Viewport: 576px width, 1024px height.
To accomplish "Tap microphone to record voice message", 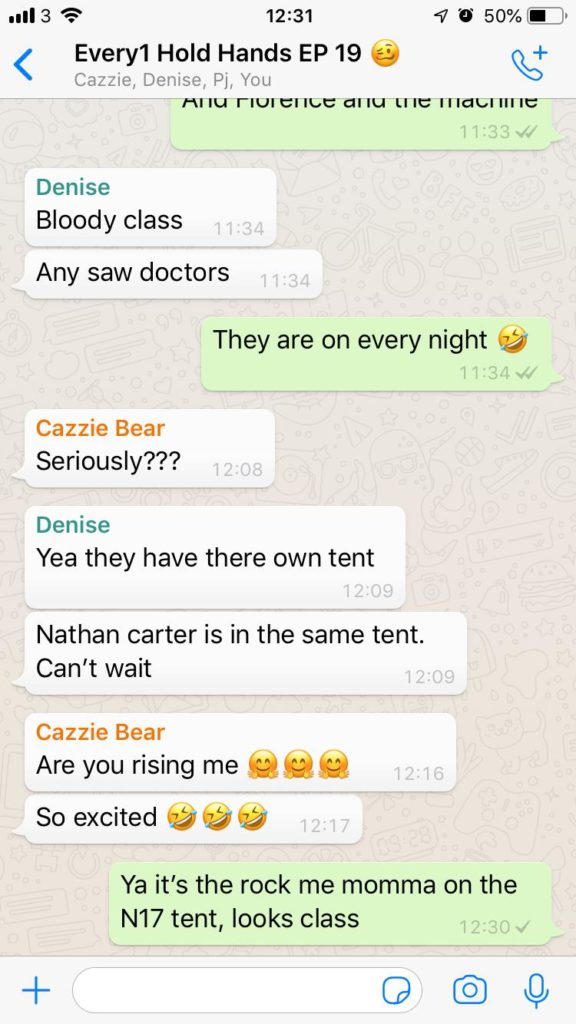I will tap(536, 991).
